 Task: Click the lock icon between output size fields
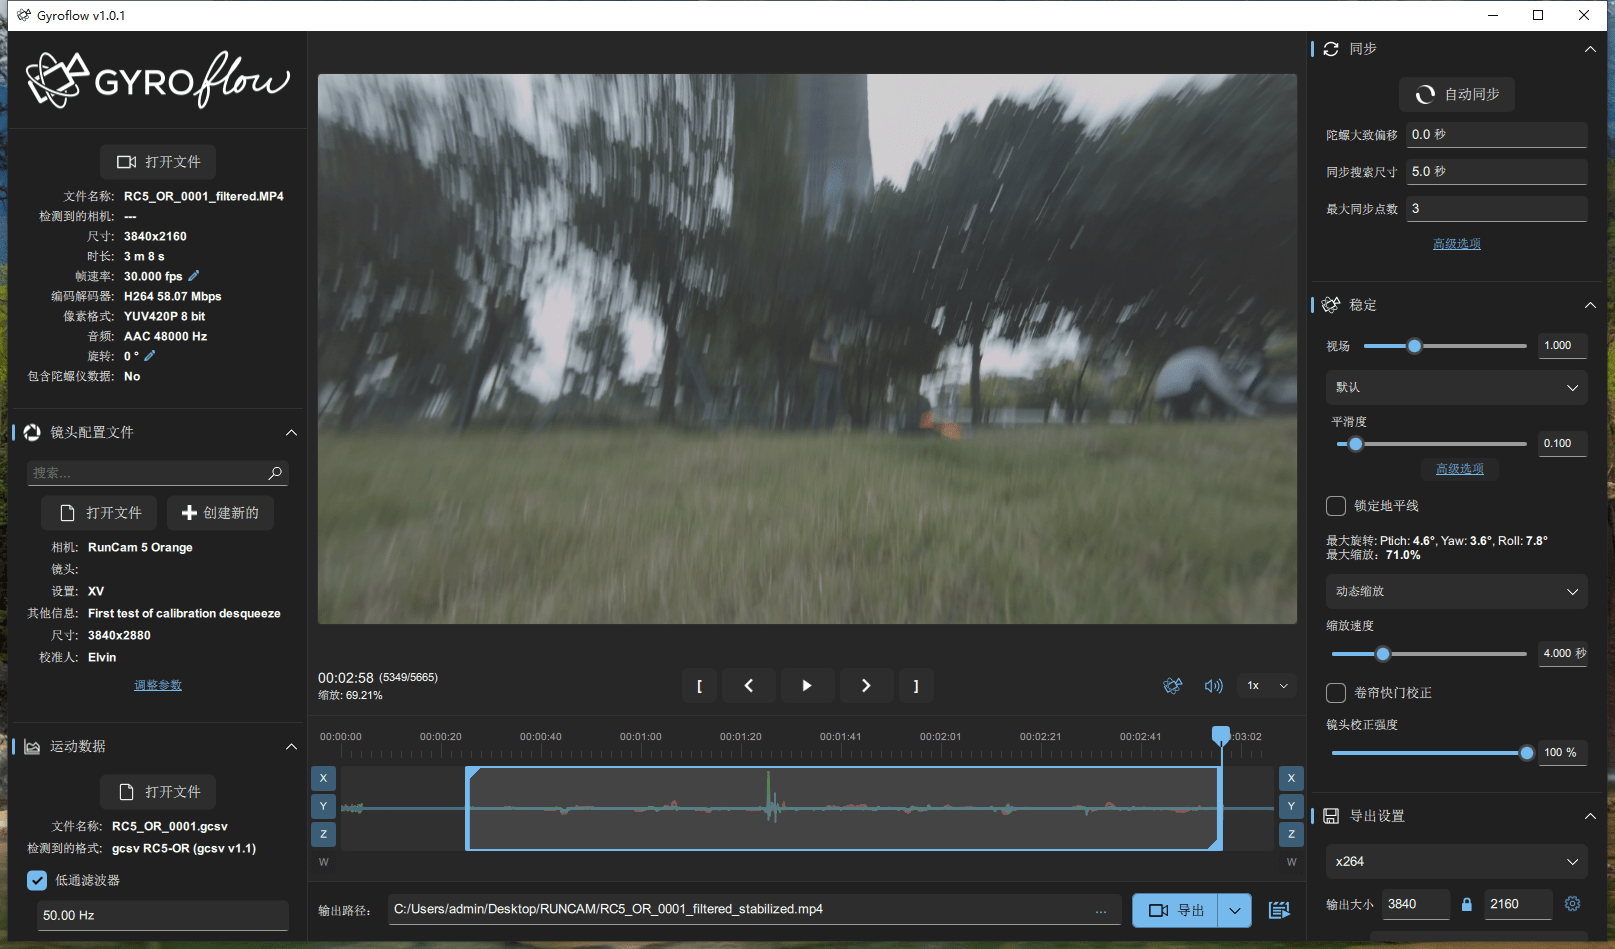(1467, 904)
